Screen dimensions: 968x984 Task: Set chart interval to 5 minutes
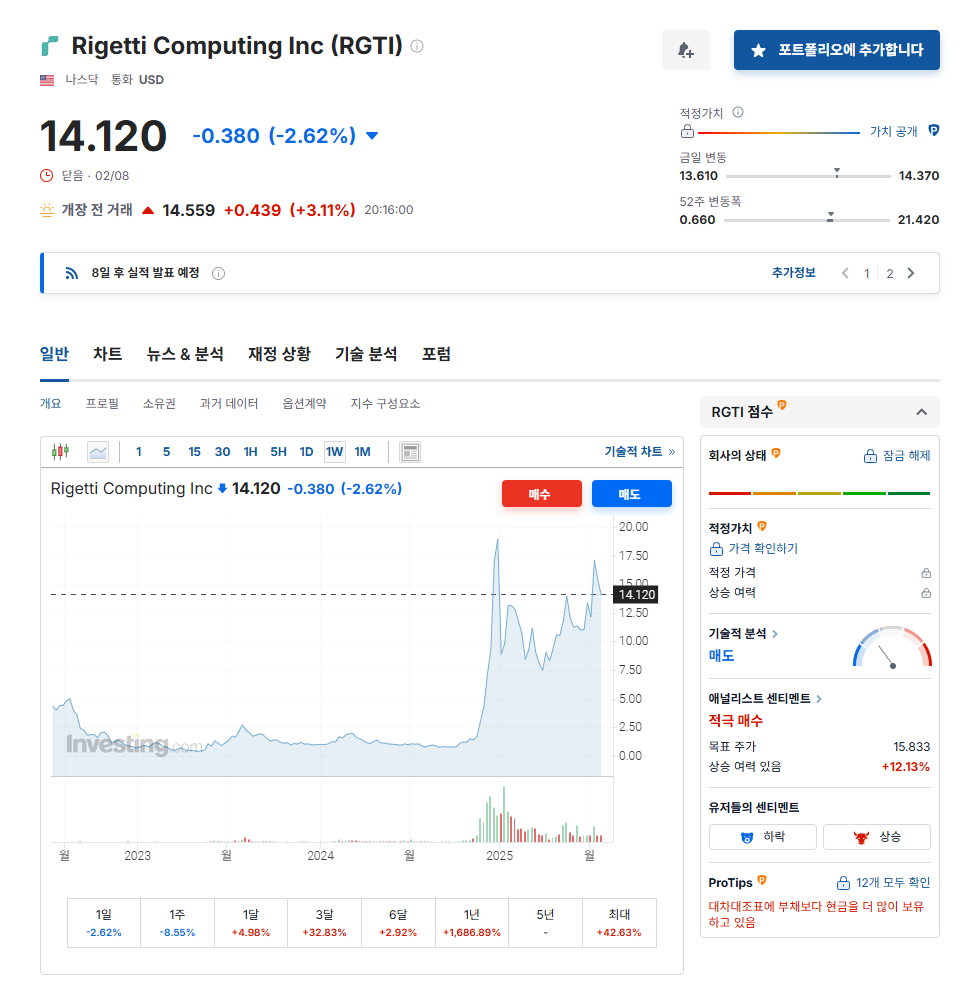point(166,452)
